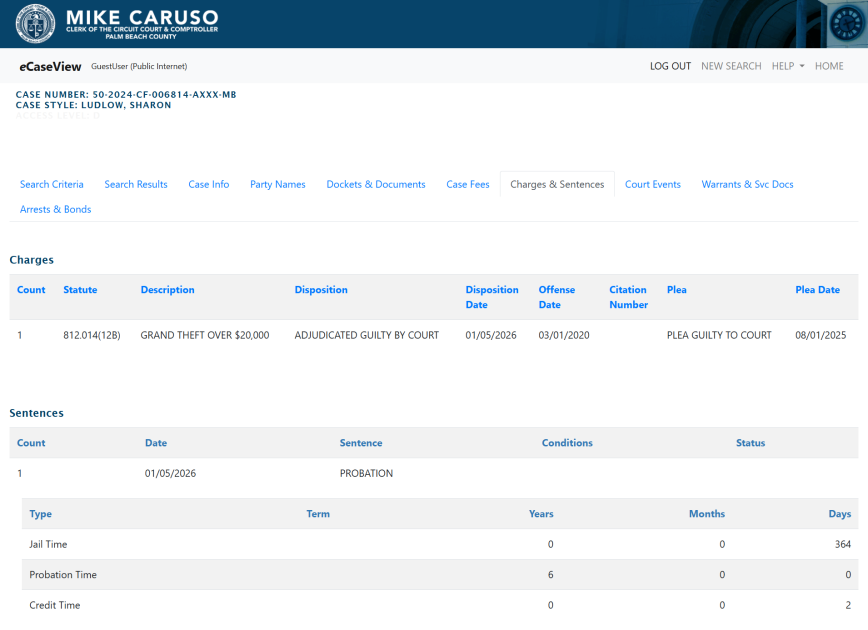Screen dimensions: 868x630
Task: Select the Charges & Sentences tab
Action: tap(557, 185)
